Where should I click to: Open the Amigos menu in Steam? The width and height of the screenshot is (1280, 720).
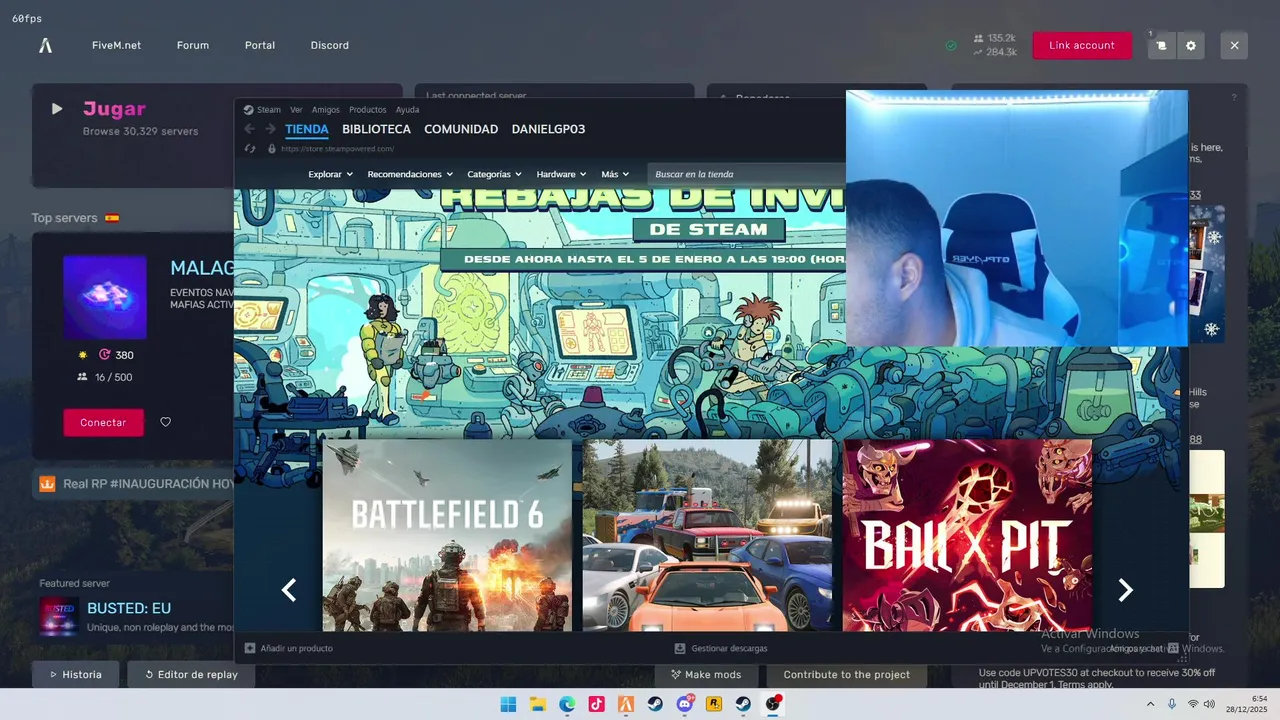tap(326, 110)
